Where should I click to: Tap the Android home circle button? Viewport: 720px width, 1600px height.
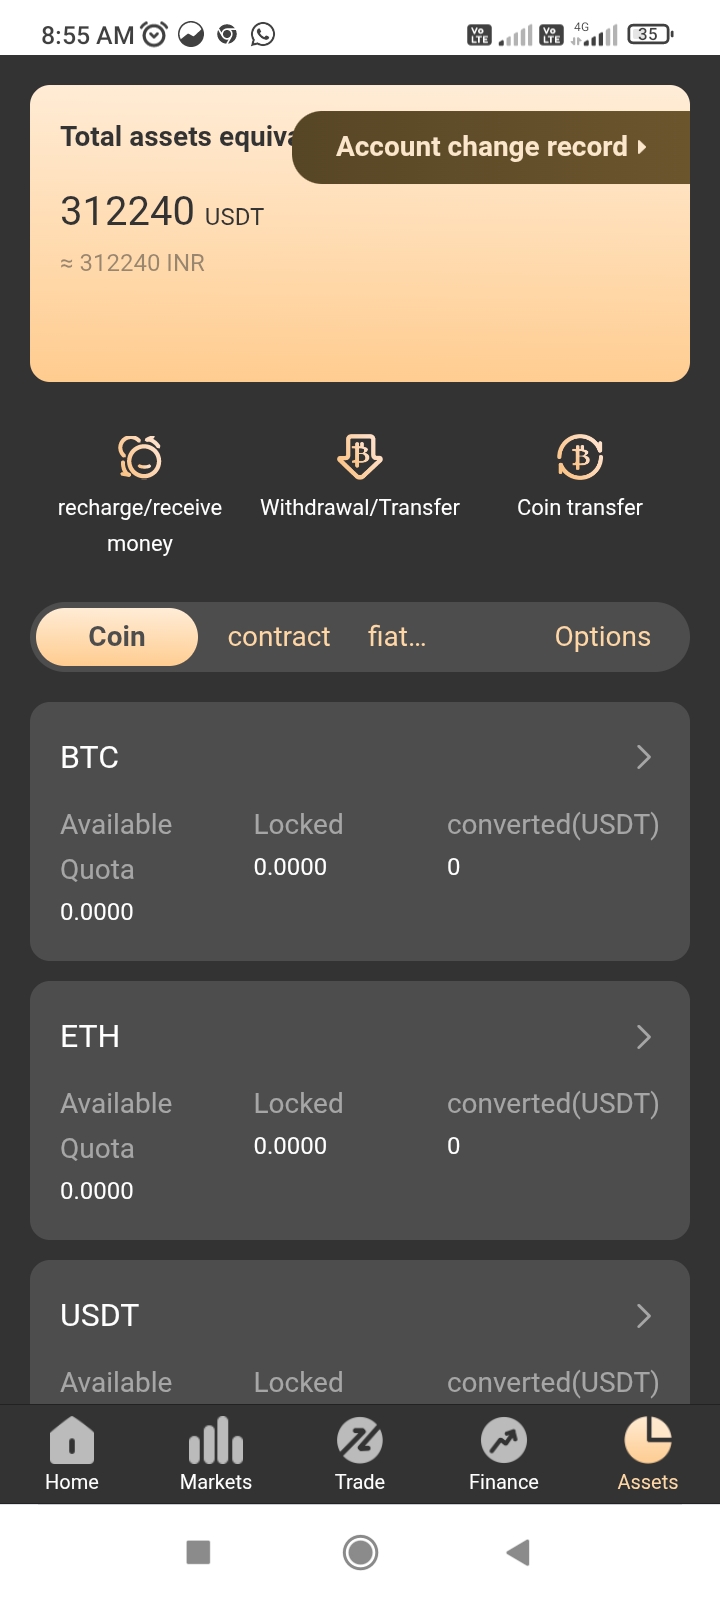360,1552
